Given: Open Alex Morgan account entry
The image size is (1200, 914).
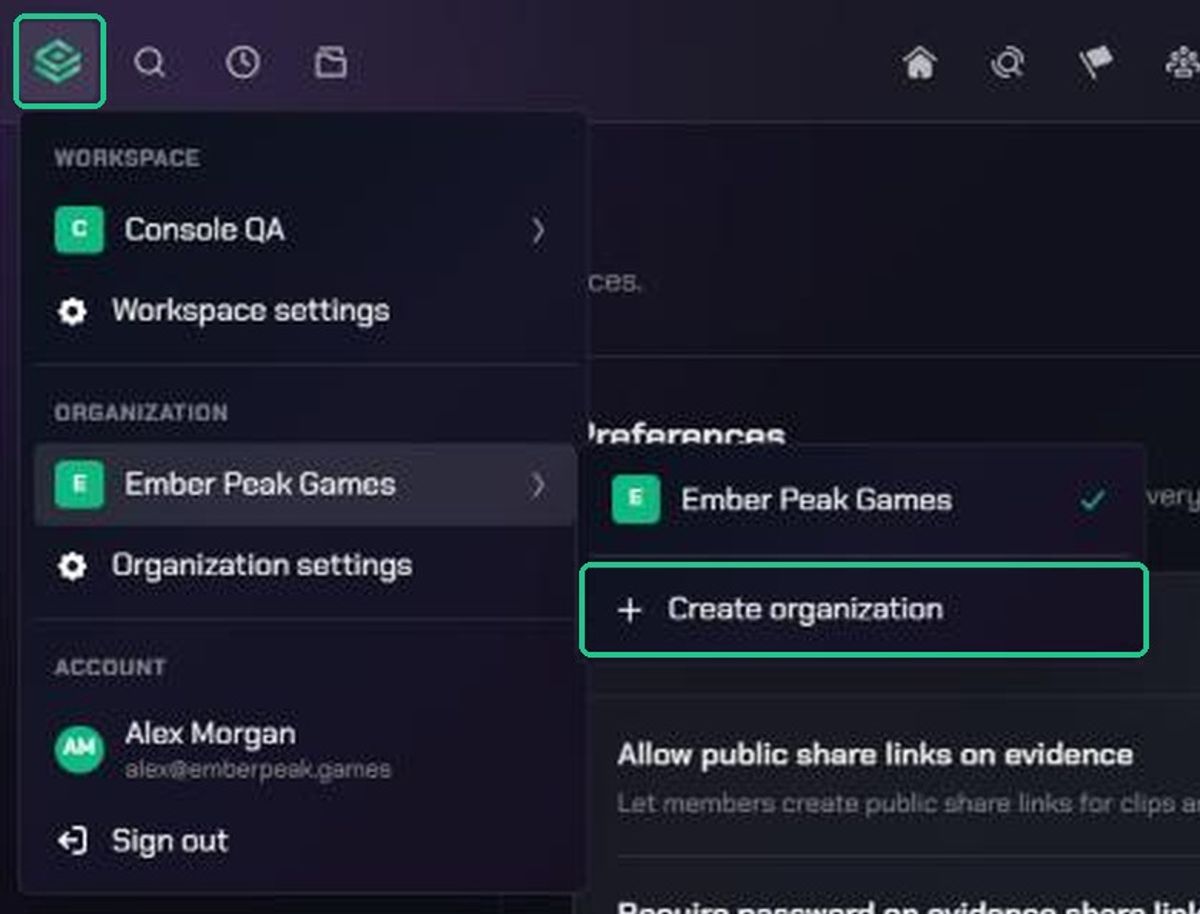Looking at the screenshot, I should [303, 749].
